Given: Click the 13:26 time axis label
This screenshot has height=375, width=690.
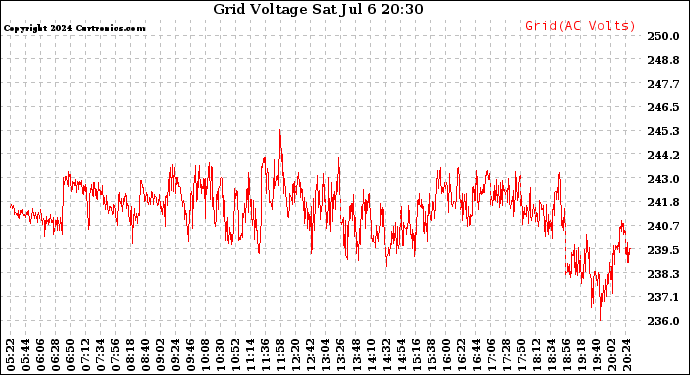Looking at the screenshot, I should pos(341,355).
